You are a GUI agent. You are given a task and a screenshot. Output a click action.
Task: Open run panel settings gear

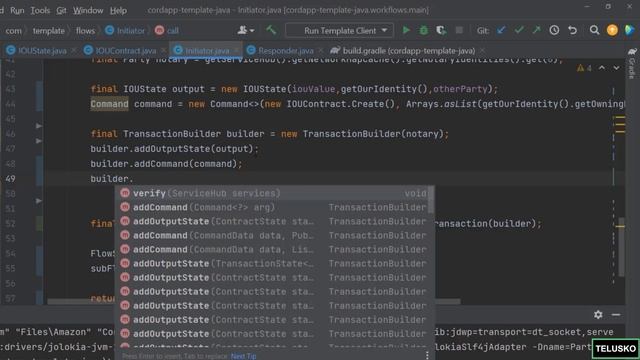[x=598, y=315]
